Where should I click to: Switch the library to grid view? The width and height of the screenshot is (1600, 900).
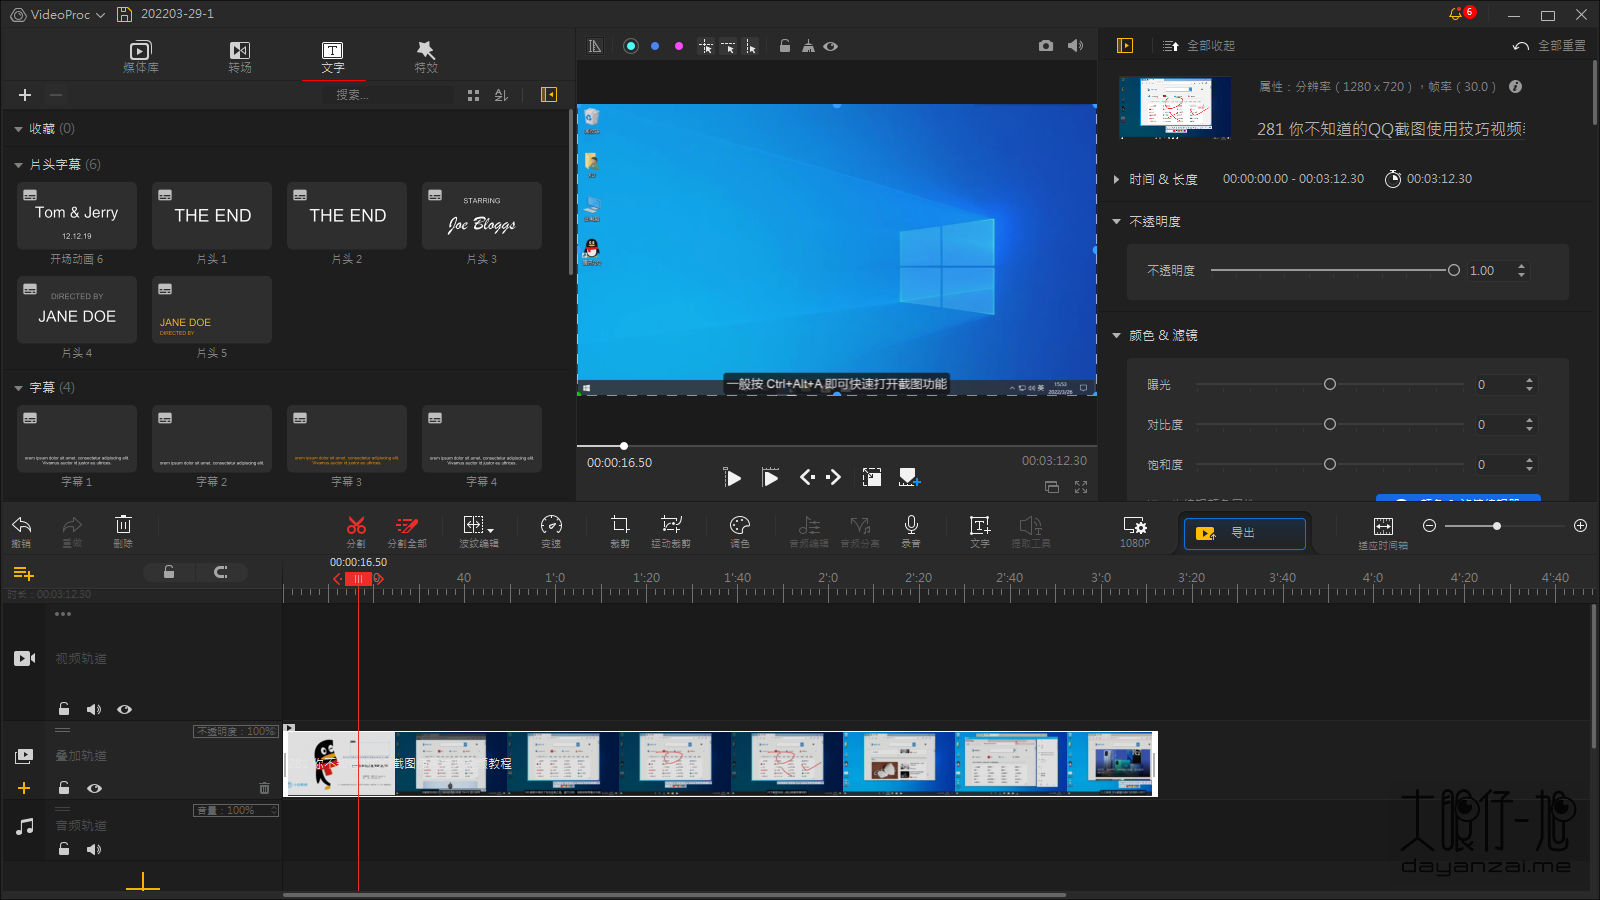pyautogui.click(x=473, y=95)
